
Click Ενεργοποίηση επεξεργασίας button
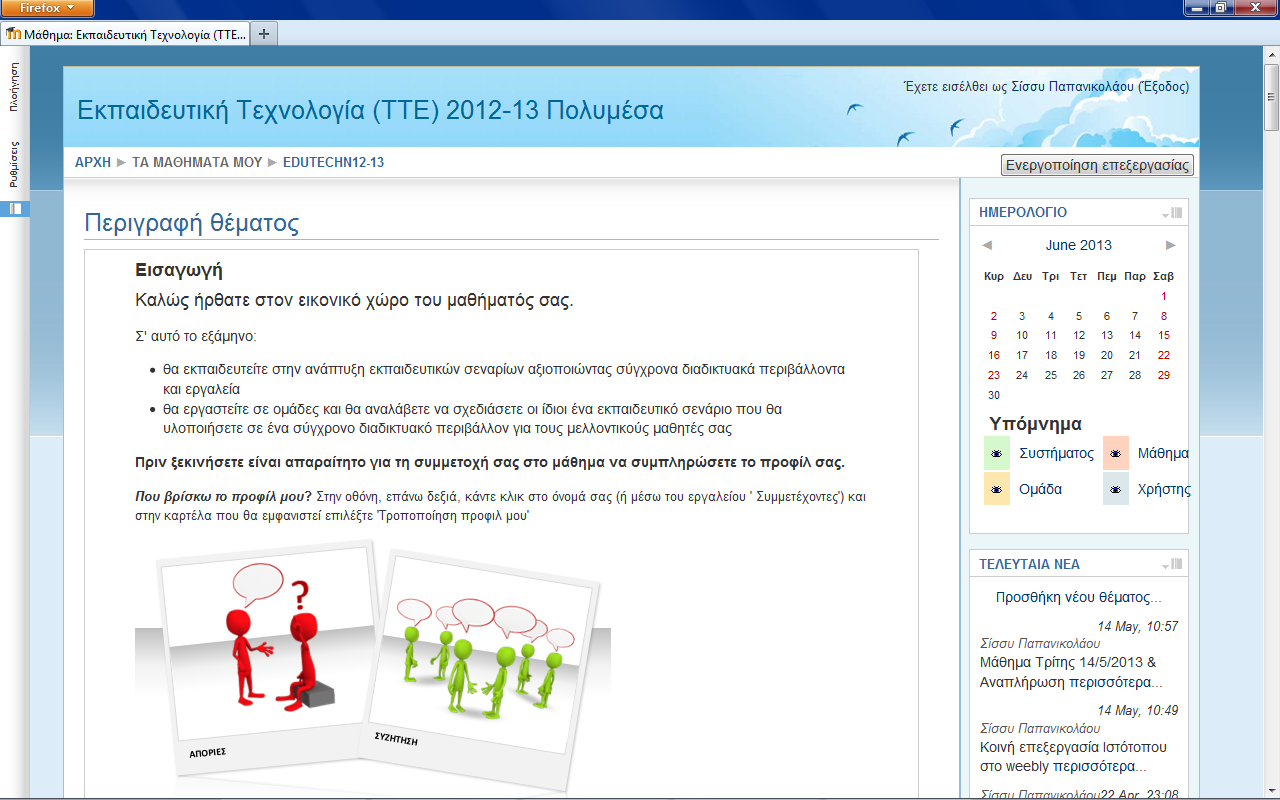[x=1097, y=165]
